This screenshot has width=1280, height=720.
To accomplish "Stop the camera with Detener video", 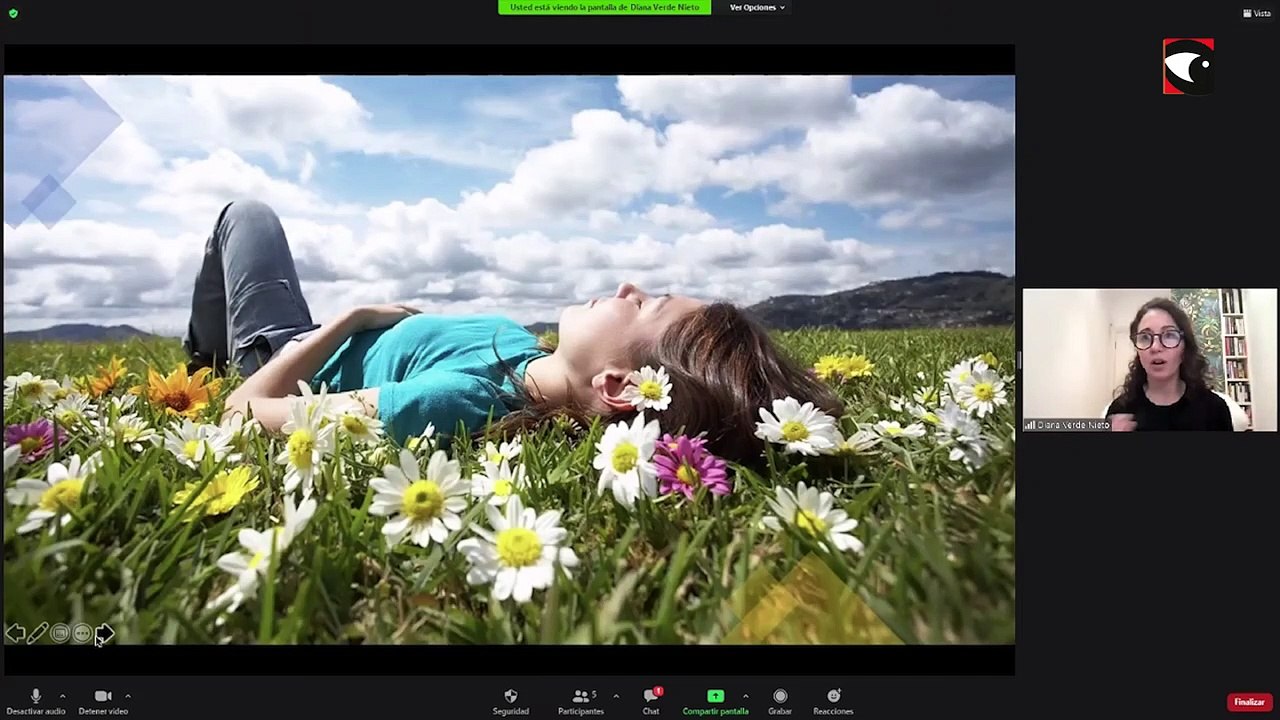I will [x=103, y=702].
